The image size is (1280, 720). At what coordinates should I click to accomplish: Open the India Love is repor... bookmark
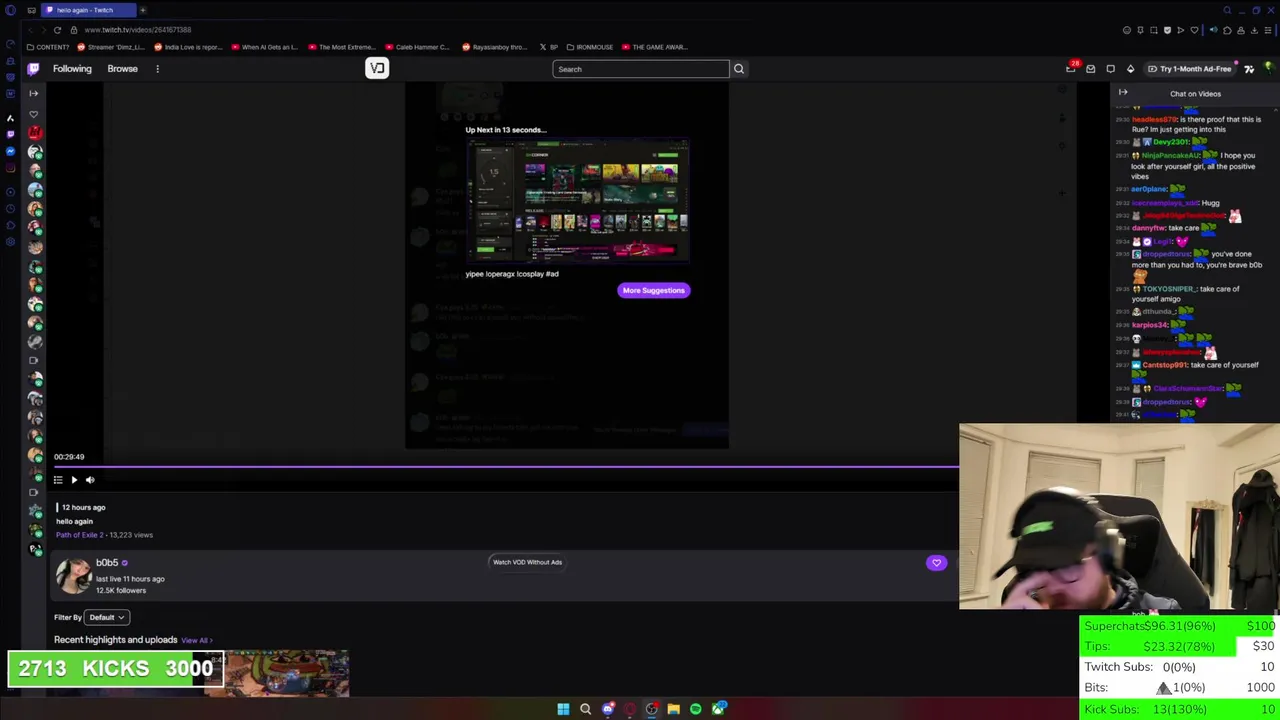click(189, 47)
